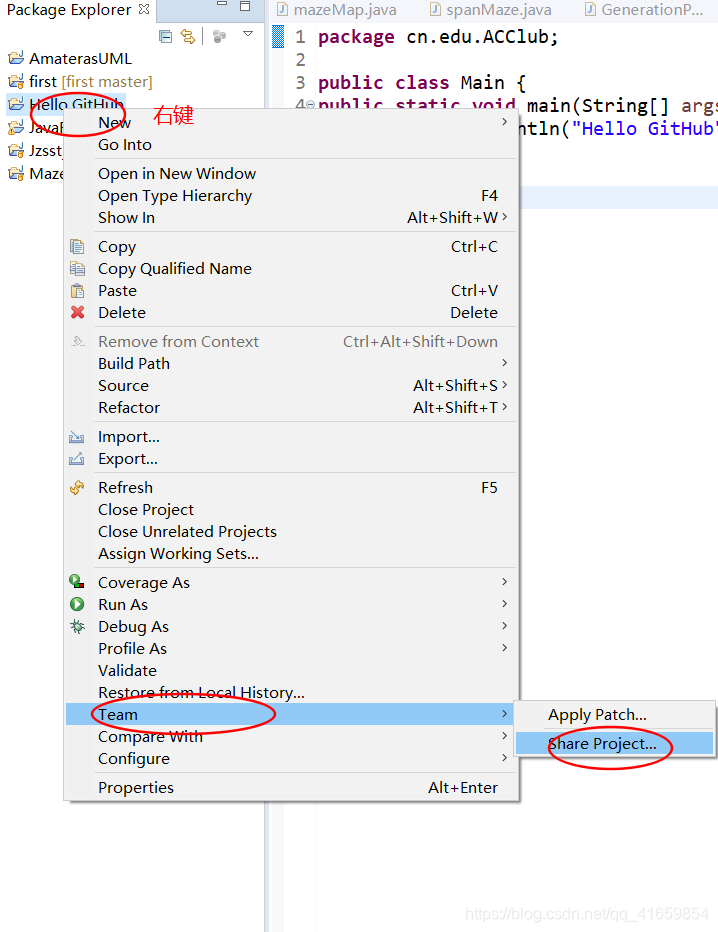
Task: Expand the Profile As submenu arrow
Action: [505, 647]
